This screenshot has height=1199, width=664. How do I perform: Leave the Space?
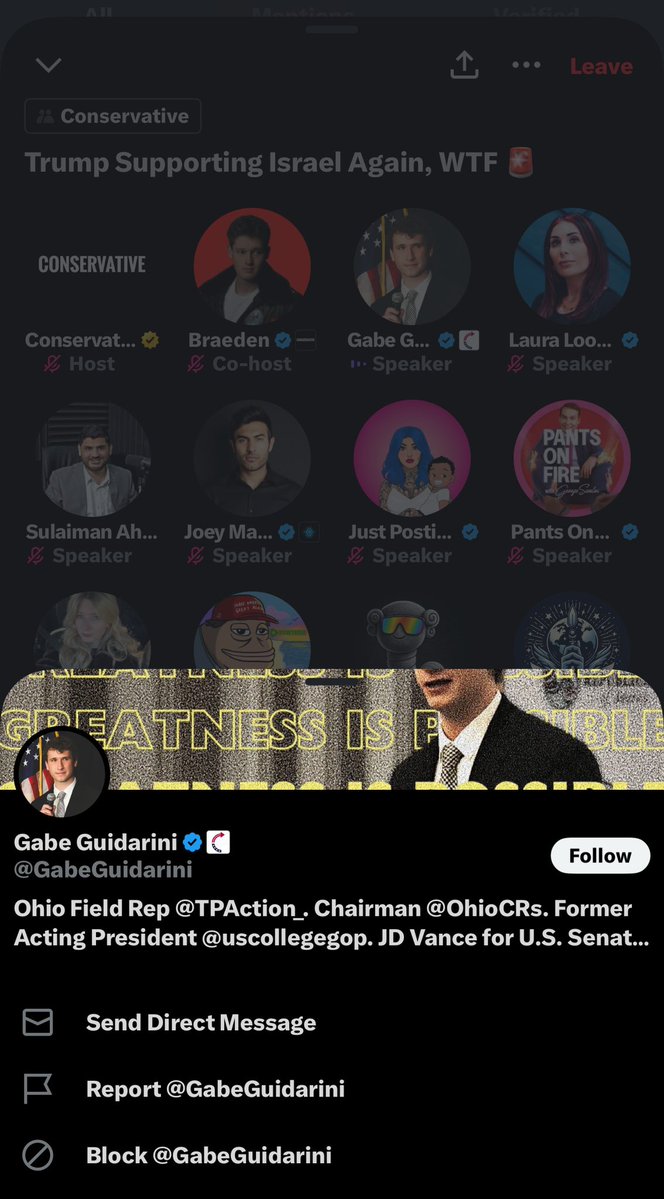[601, 67]
